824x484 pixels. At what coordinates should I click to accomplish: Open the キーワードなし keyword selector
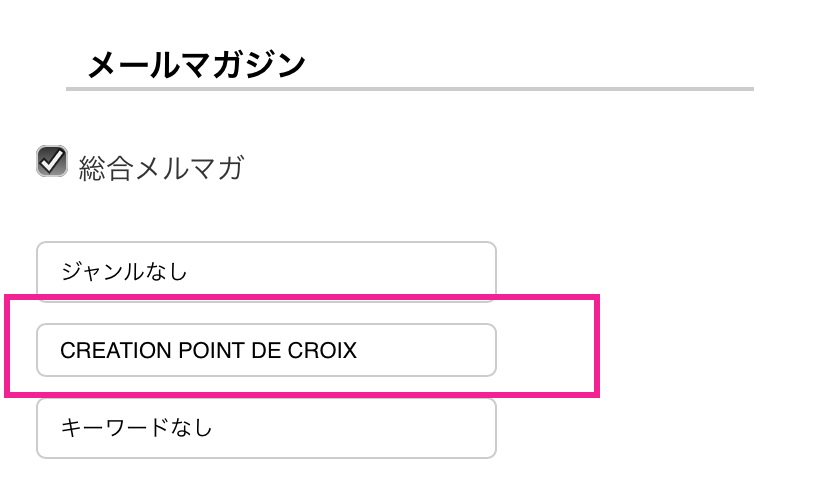pos(266,428)
